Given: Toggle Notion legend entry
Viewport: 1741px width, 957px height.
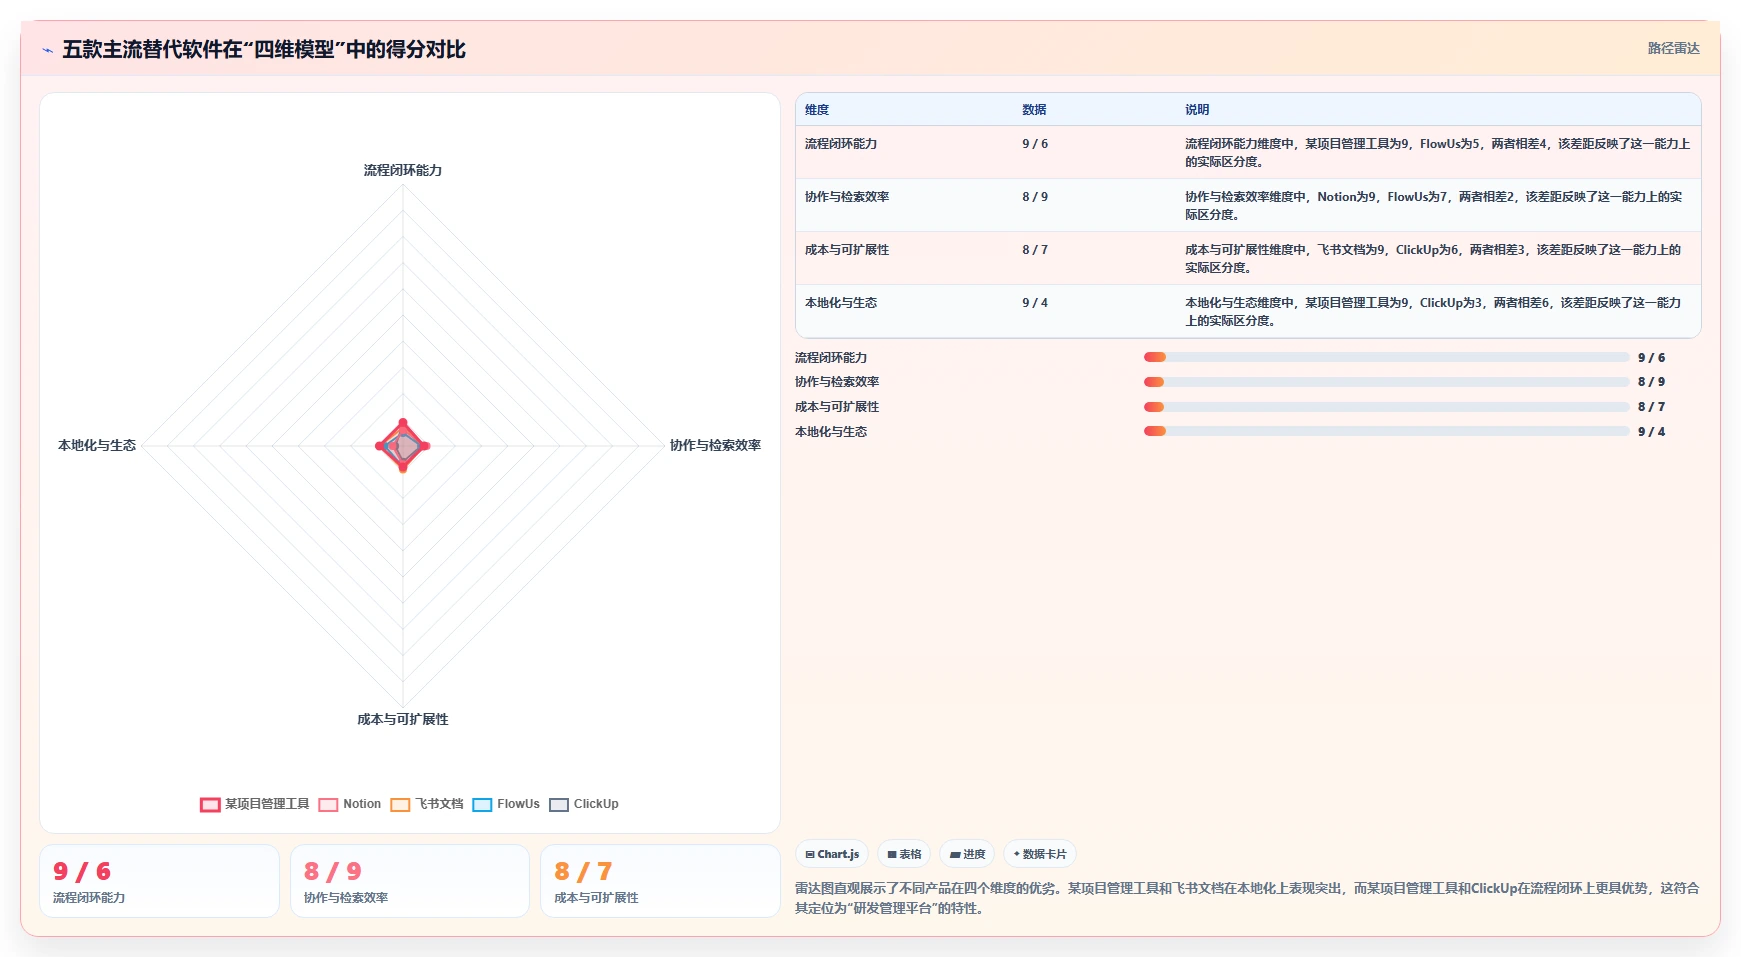Looking at the screenshot, I should [350, 804].
